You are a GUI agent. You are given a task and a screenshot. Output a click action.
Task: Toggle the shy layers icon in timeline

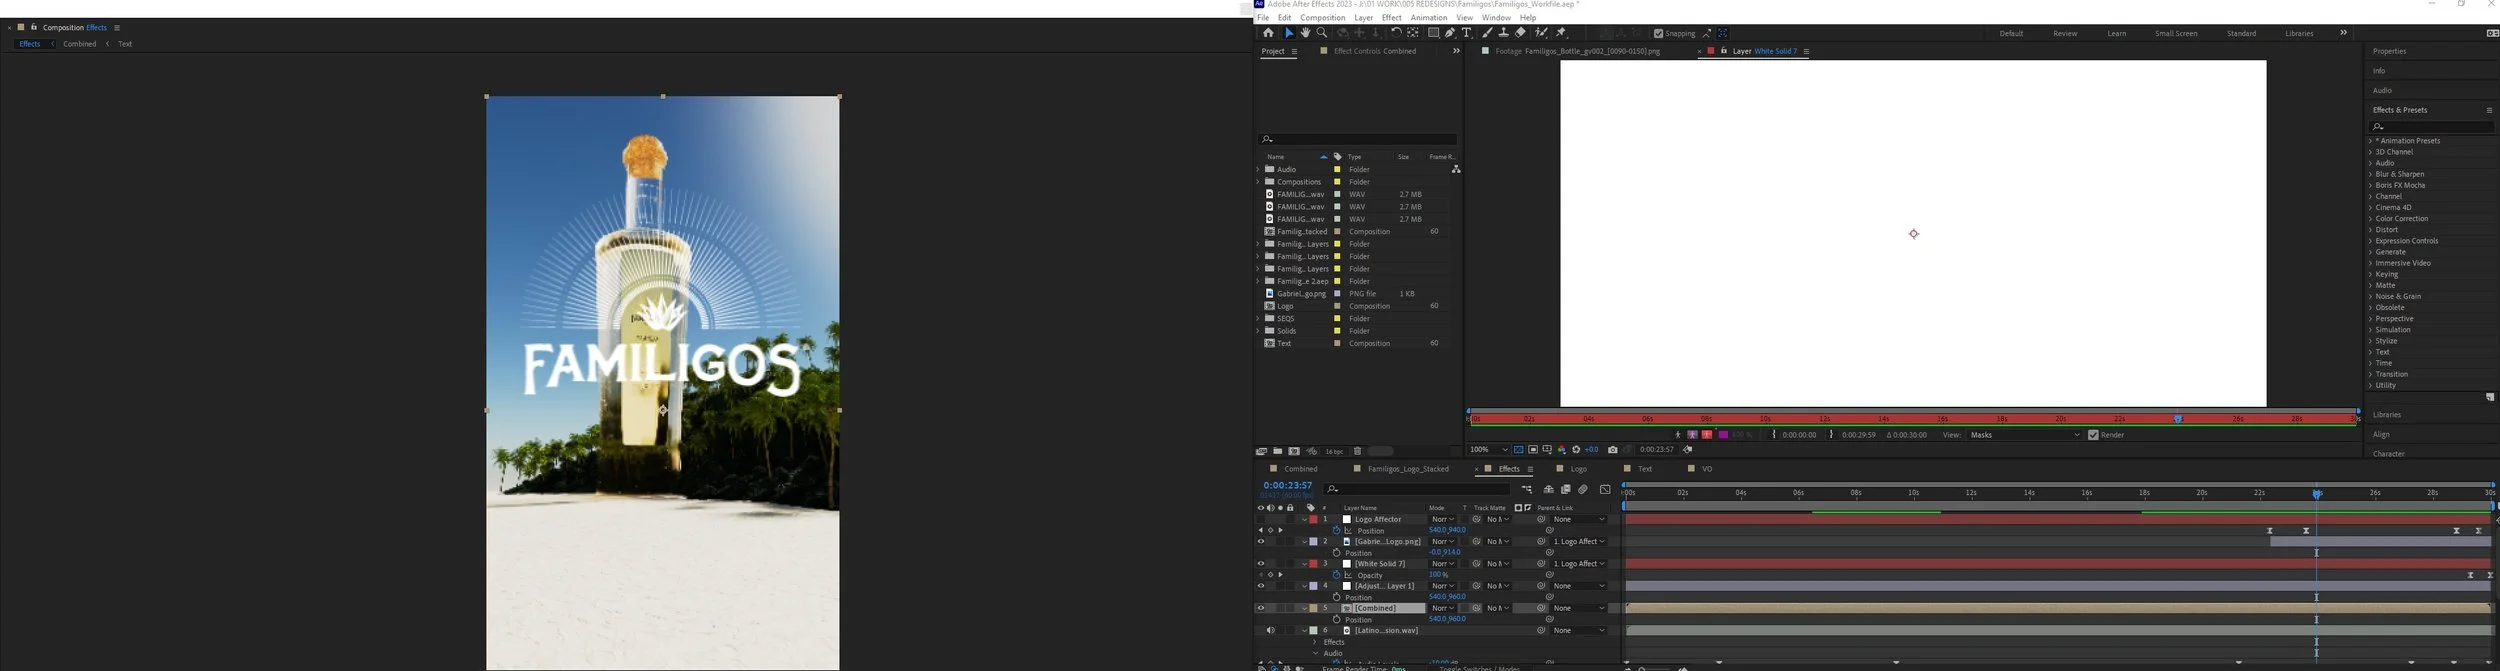(x=1548, y=489)
